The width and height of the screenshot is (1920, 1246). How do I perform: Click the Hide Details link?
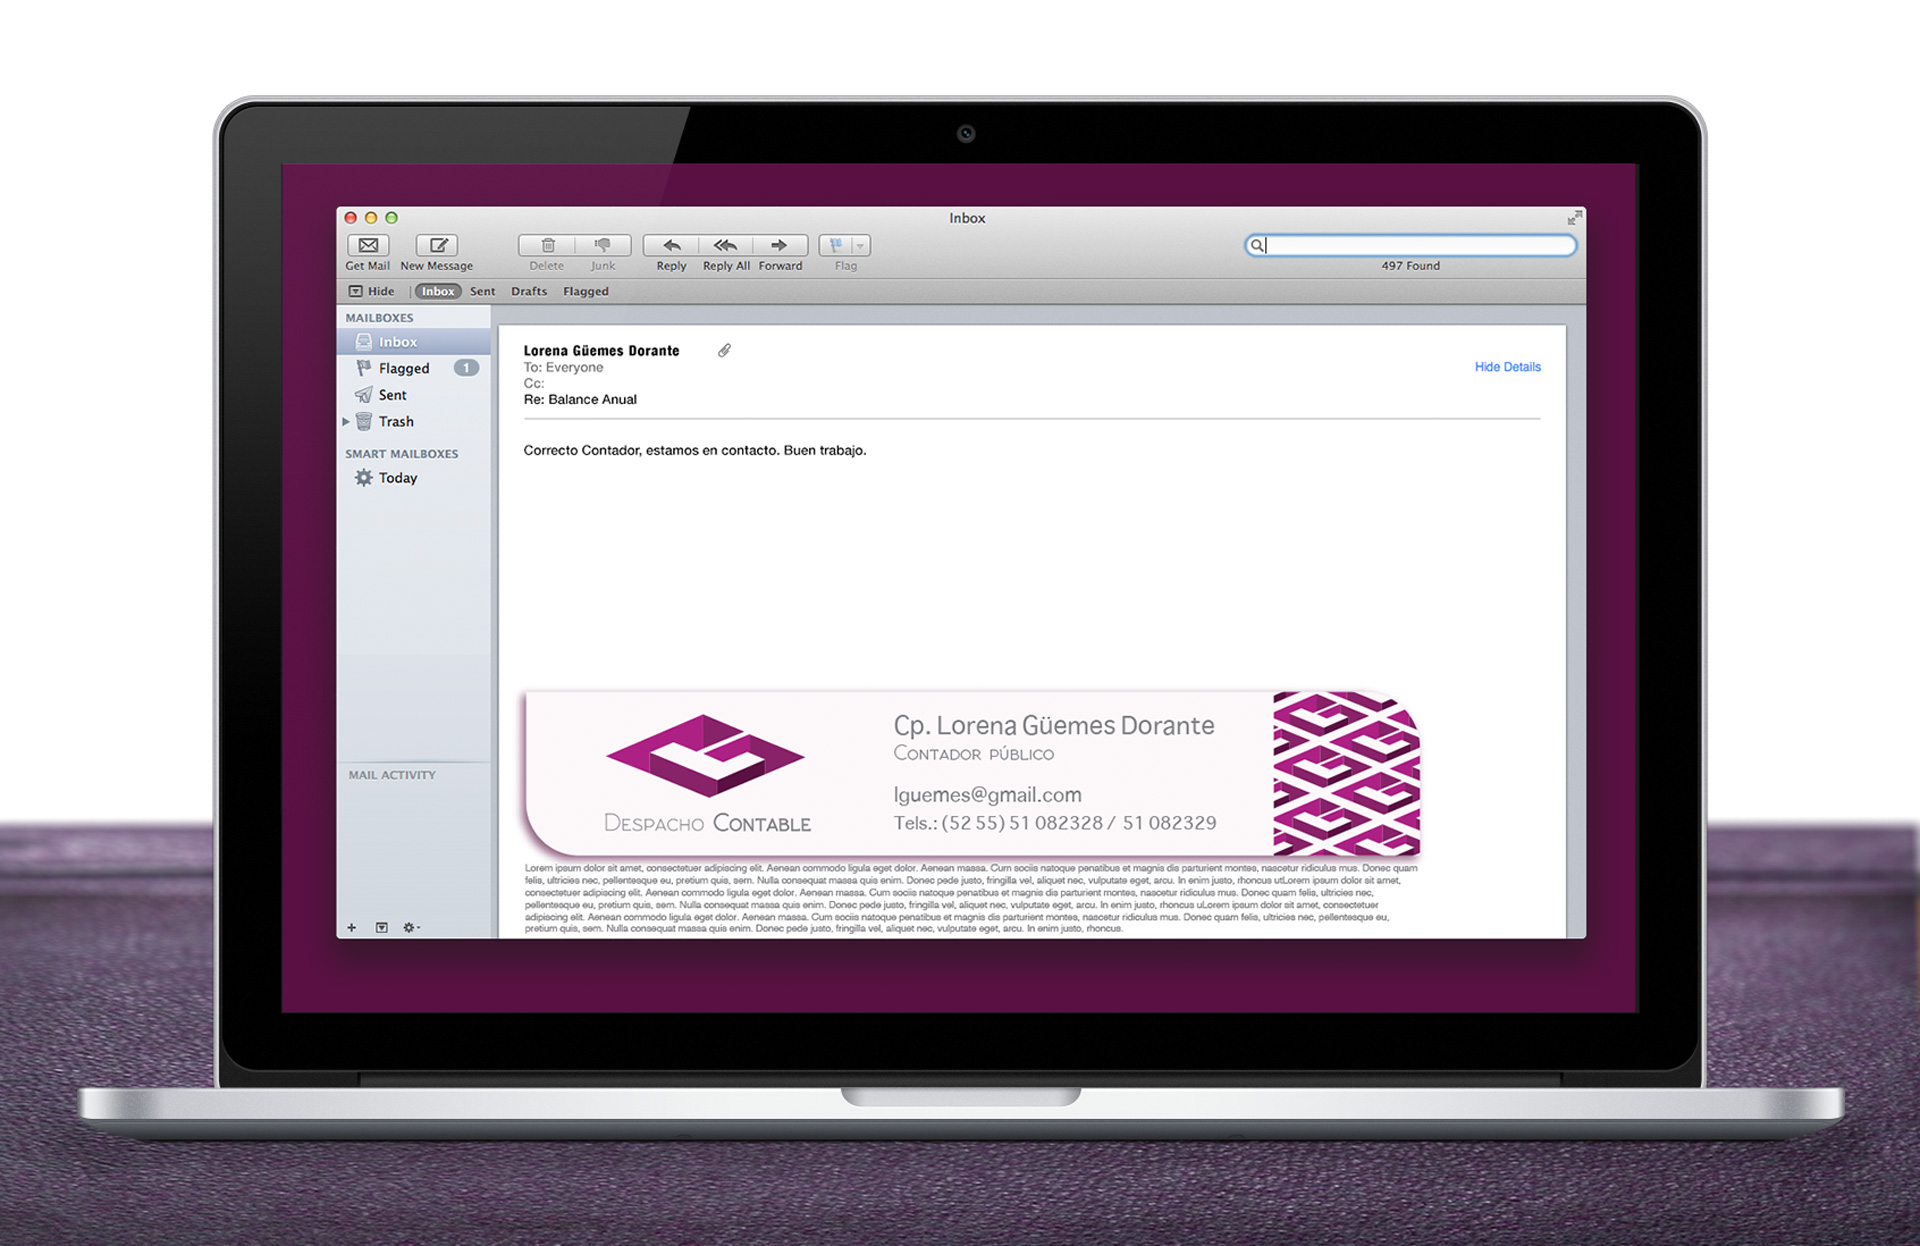click(1510, 367)
